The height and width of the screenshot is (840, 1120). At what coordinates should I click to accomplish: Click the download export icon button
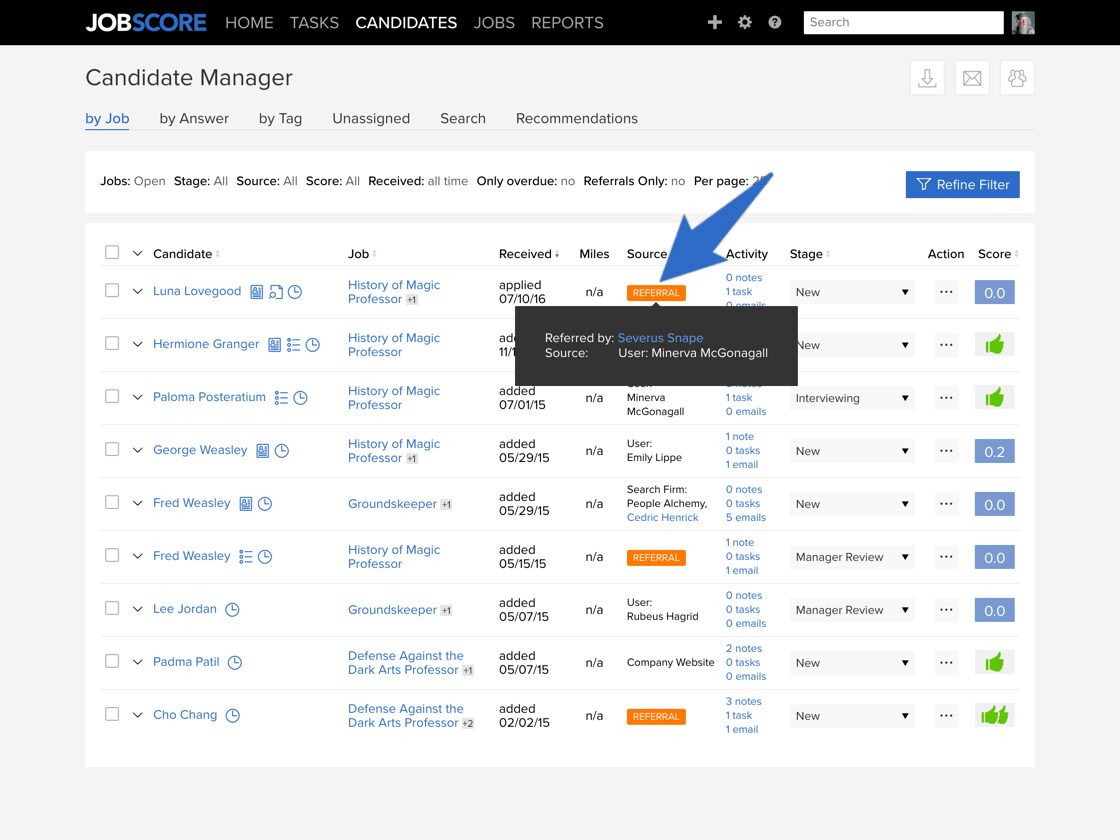(927, 78)
